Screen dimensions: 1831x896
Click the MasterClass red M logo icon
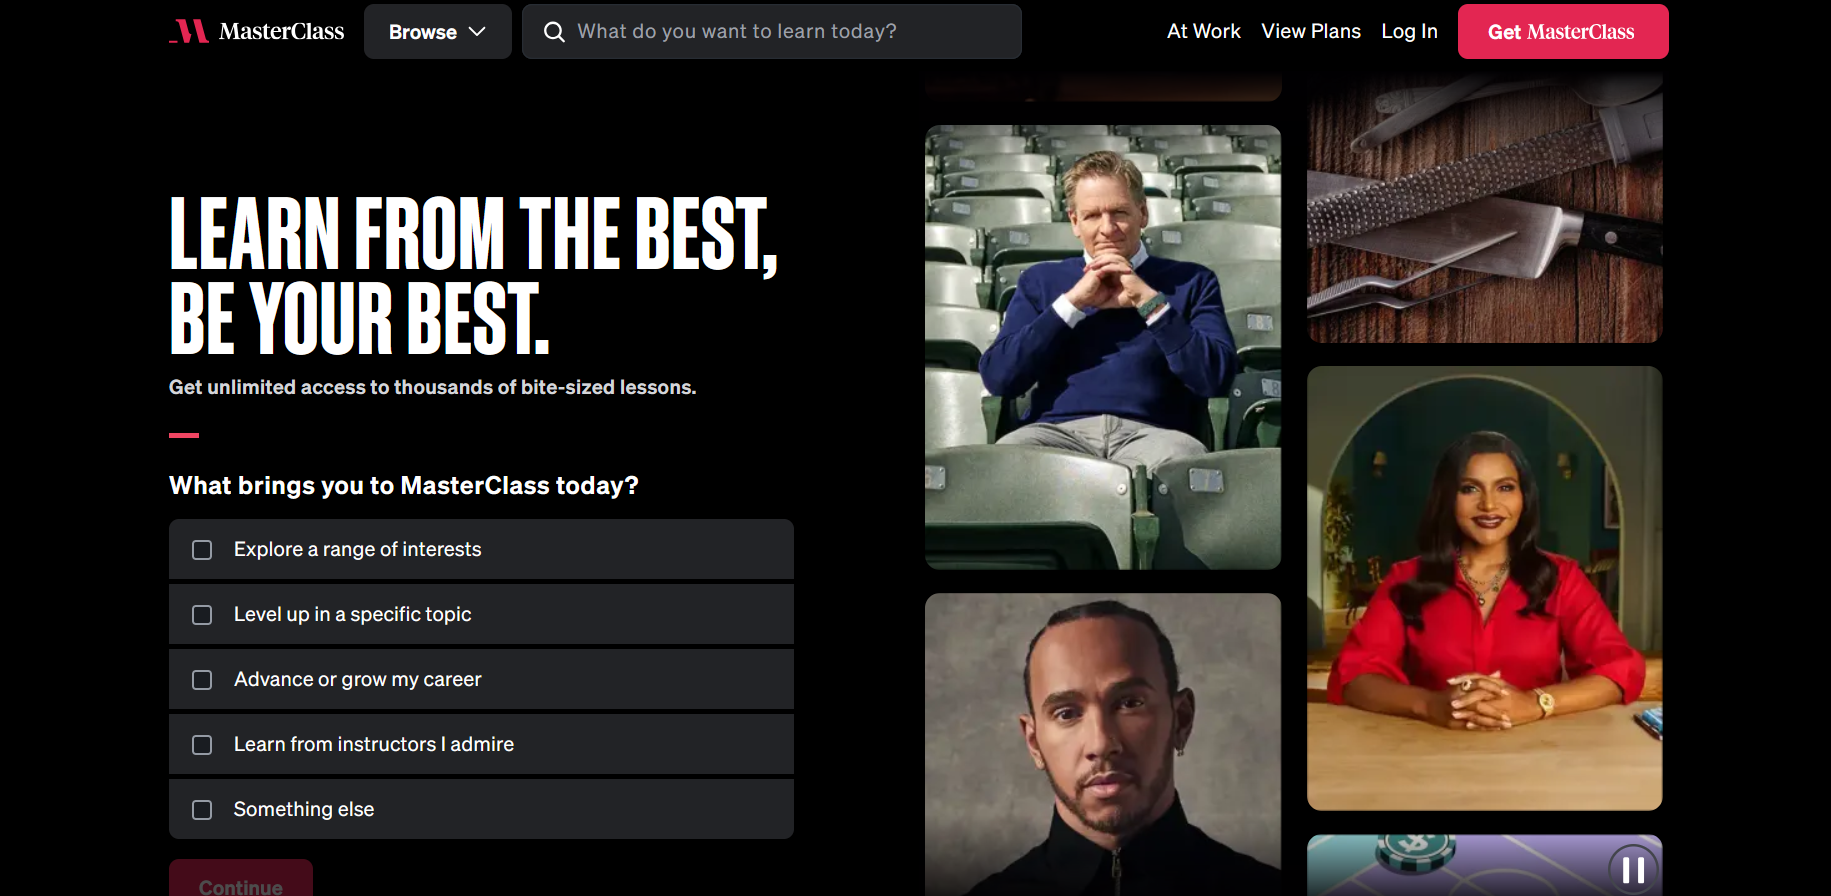tap(189, 32)
